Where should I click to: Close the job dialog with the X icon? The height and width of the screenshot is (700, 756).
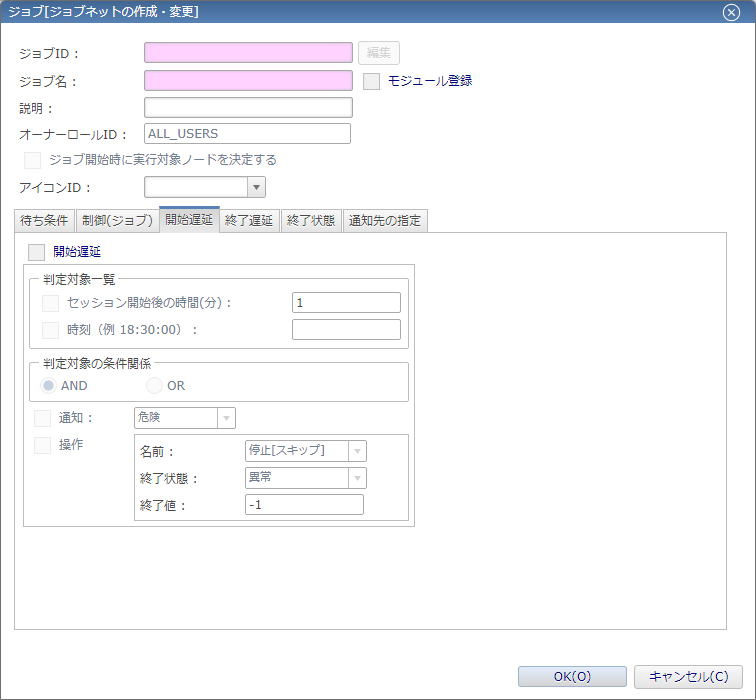coord(731,12)
